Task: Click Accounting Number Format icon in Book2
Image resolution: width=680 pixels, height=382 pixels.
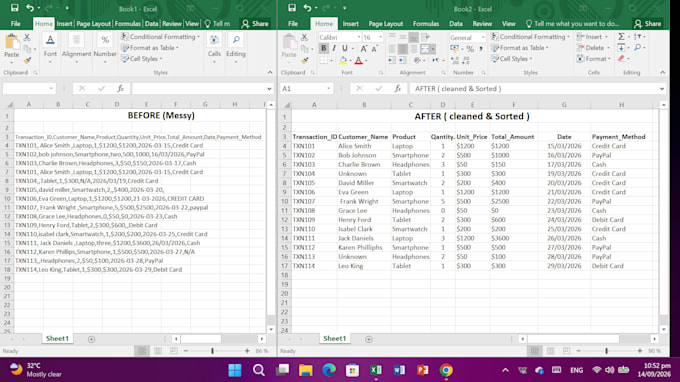Action: pyautogui.click(x=454, y=49)
